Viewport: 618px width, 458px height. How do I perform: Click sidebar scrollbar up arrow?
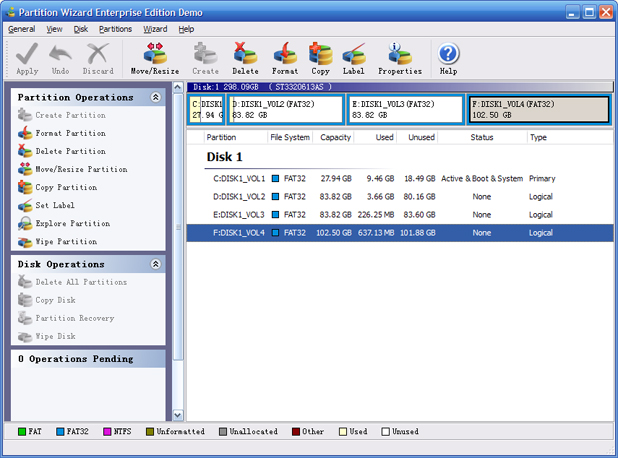coord(178,87)
